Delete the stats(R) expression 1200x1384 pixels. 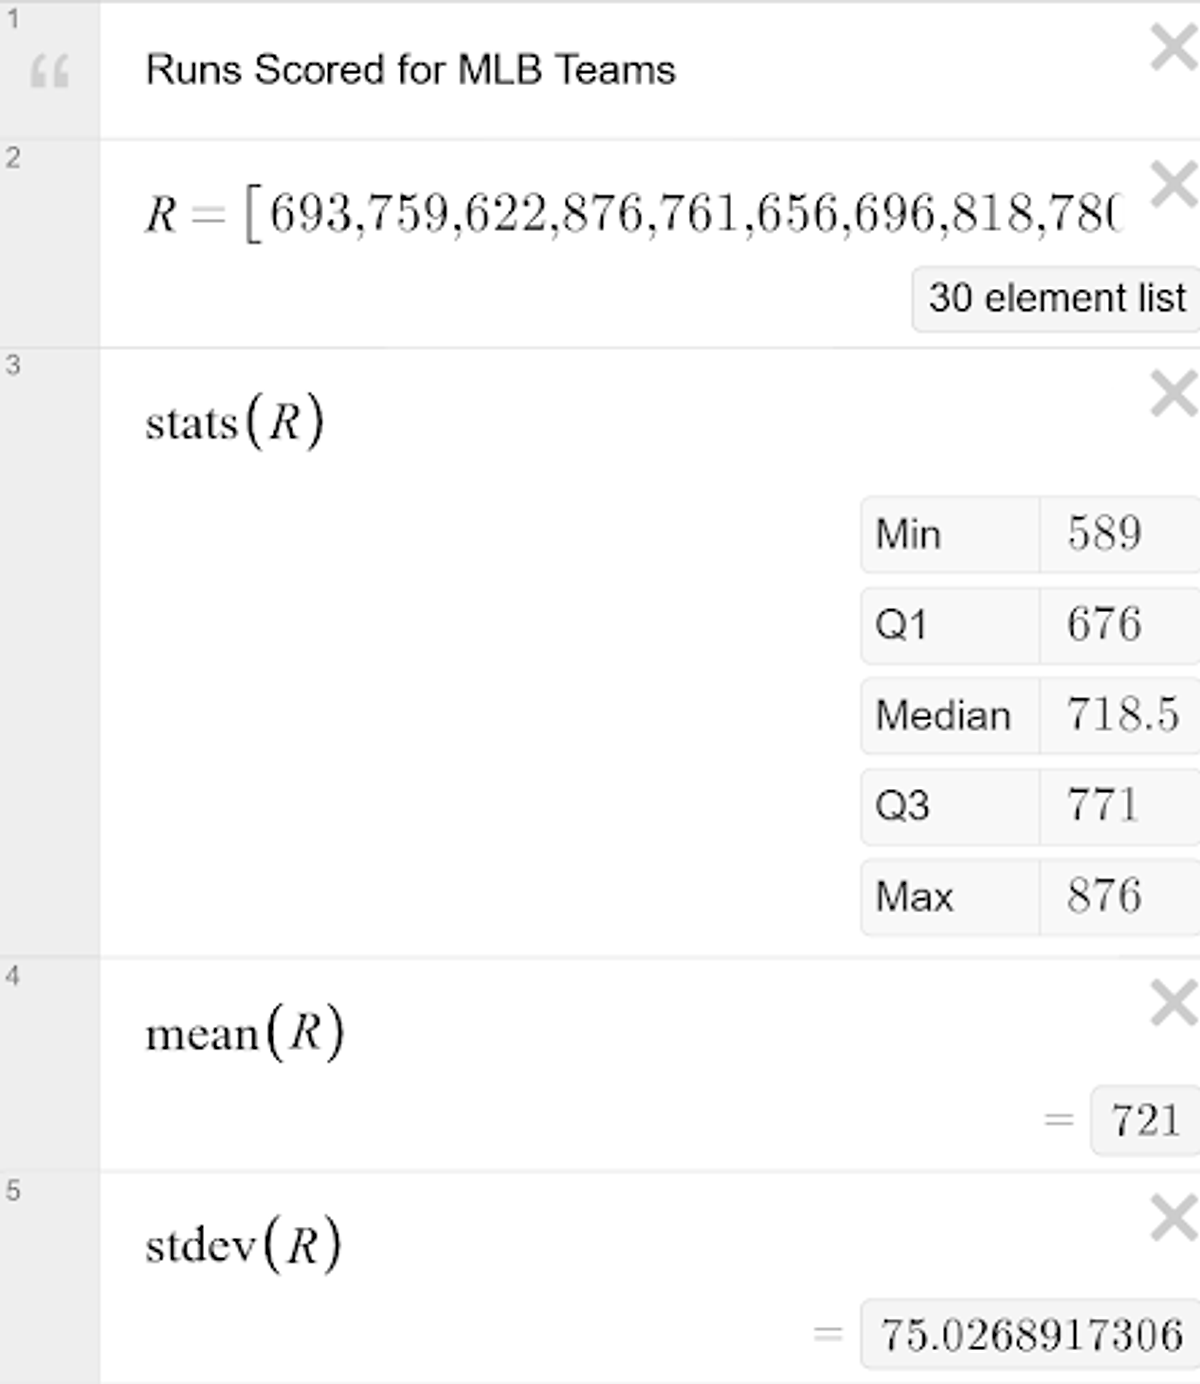(1173, 393)
